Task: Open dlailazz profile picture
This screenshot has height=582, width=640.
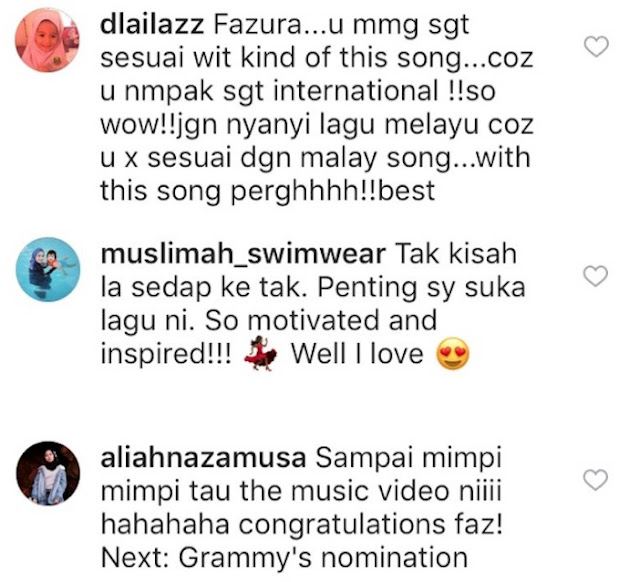Action: pos(47,40)
